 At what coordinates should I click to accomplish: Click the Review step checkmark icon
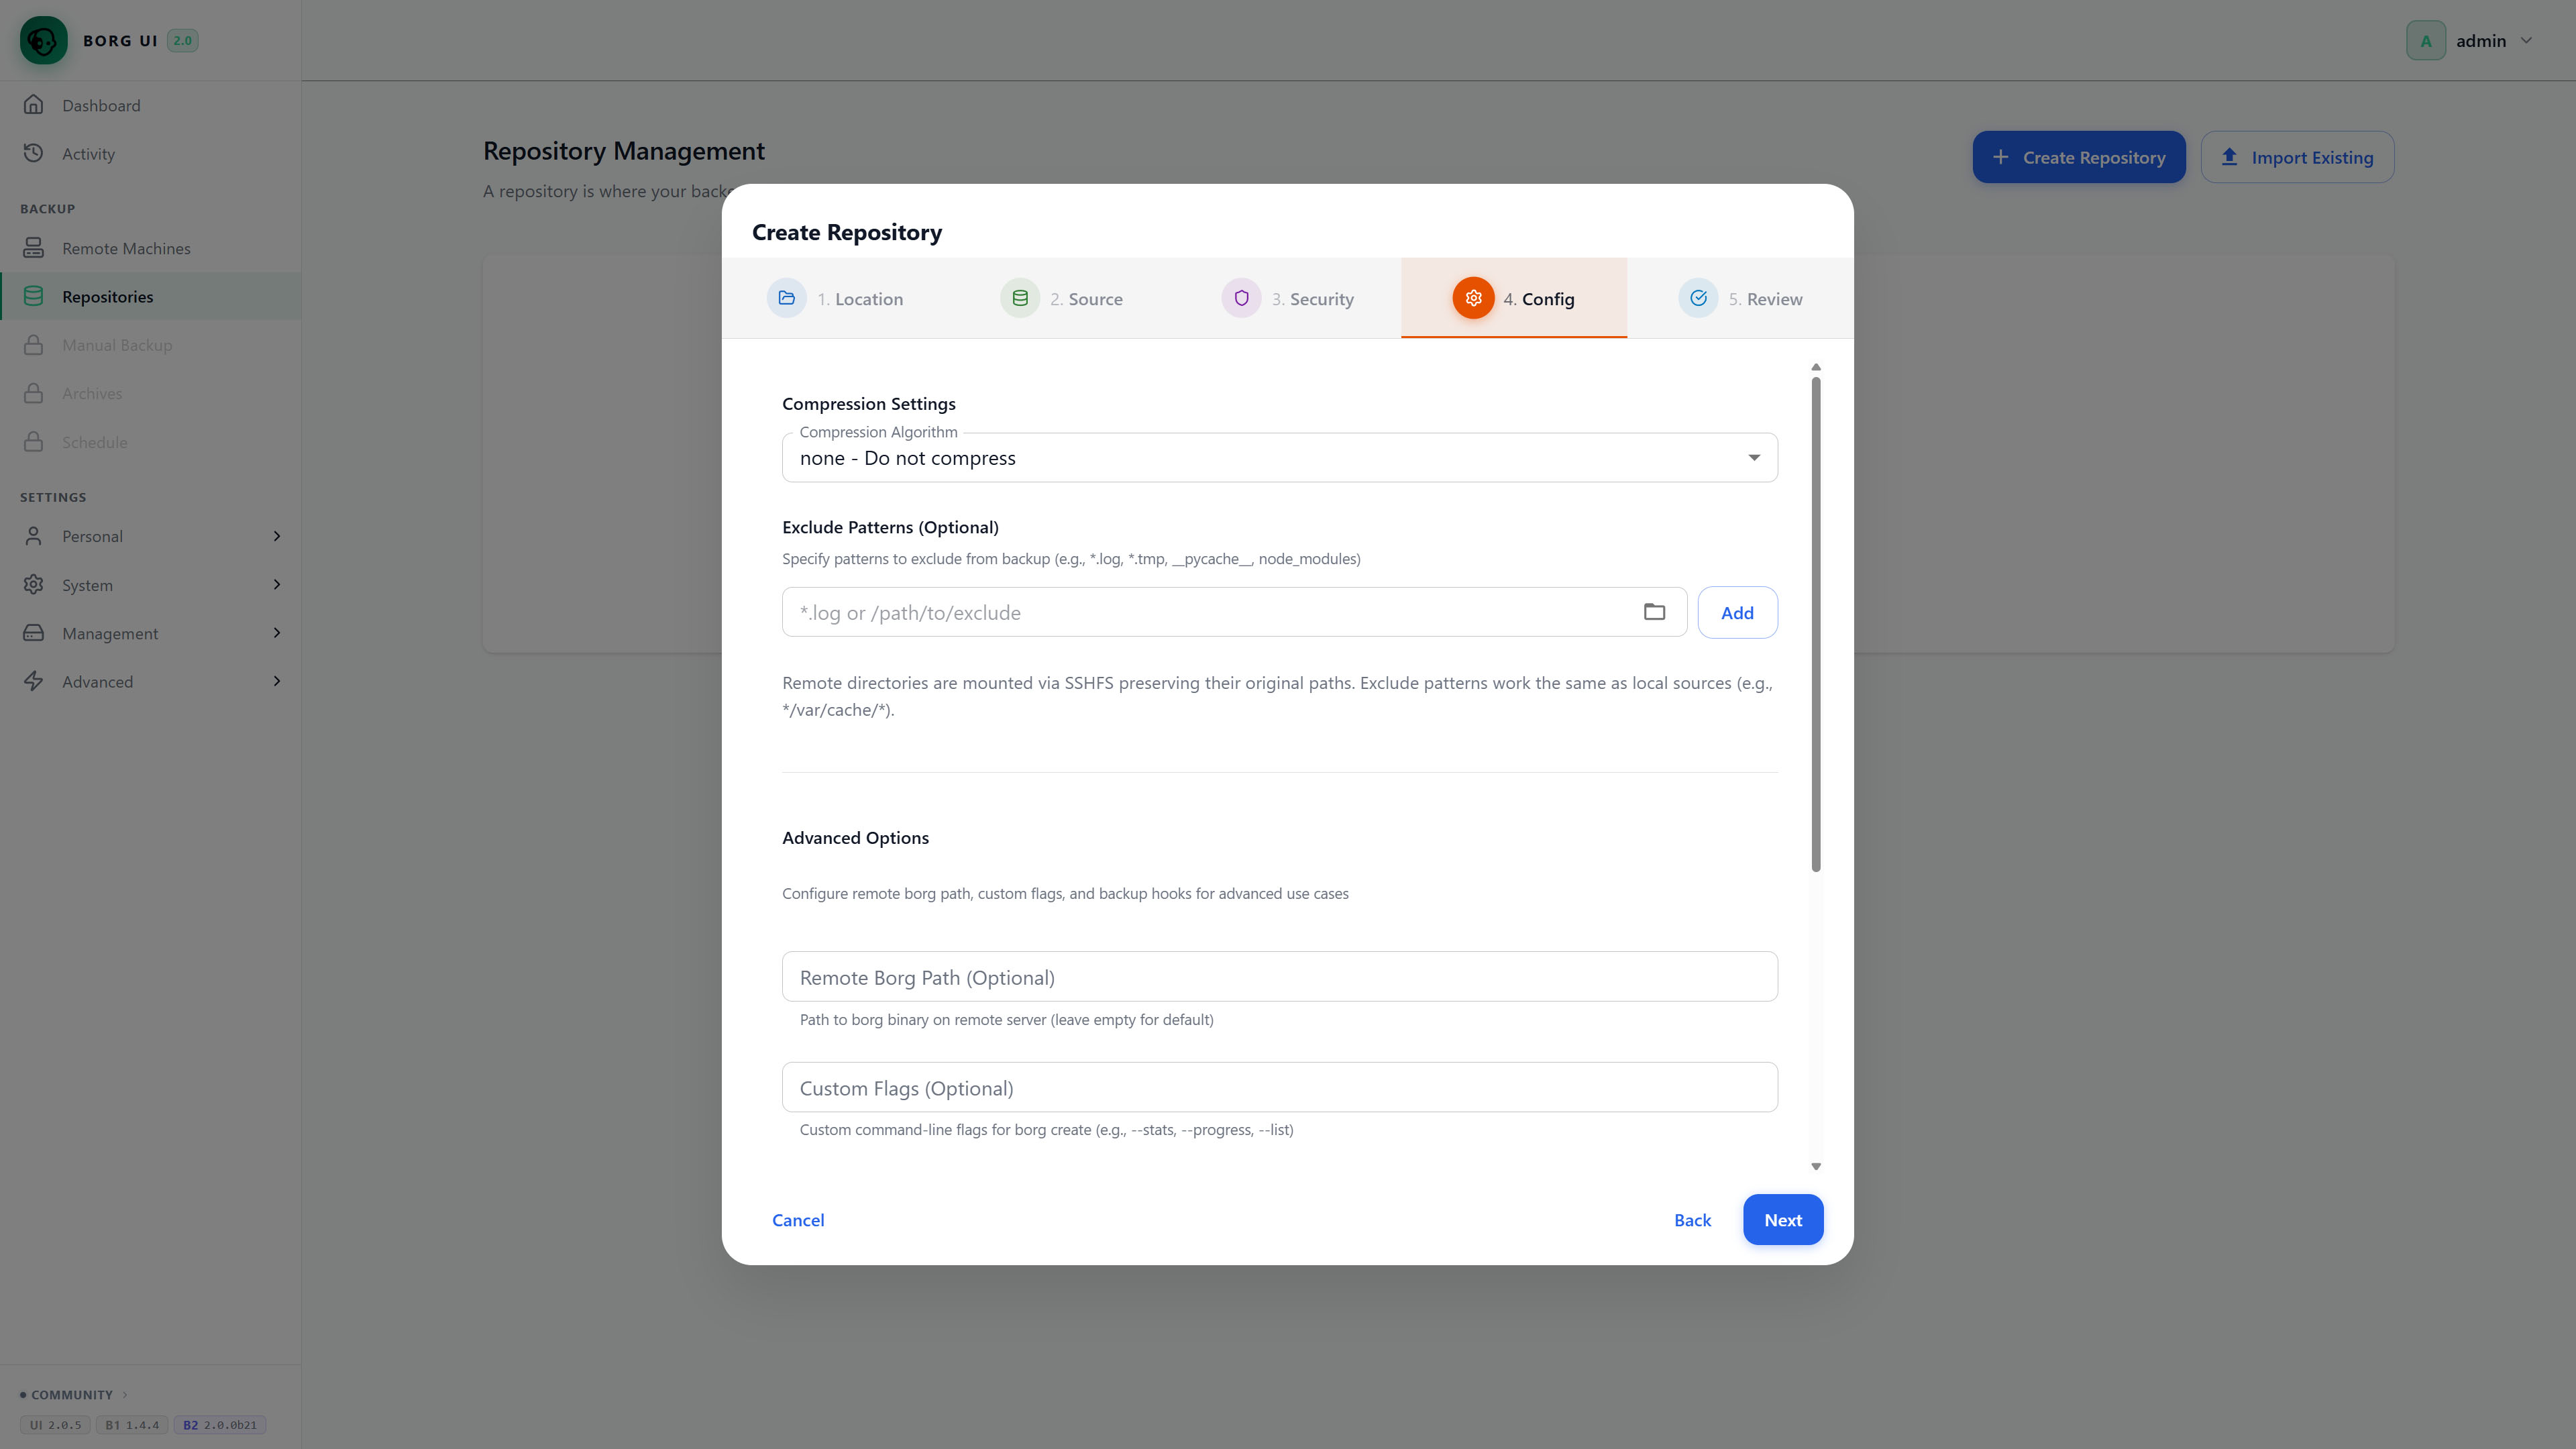pyautogui.click(x=1698, y=298)
